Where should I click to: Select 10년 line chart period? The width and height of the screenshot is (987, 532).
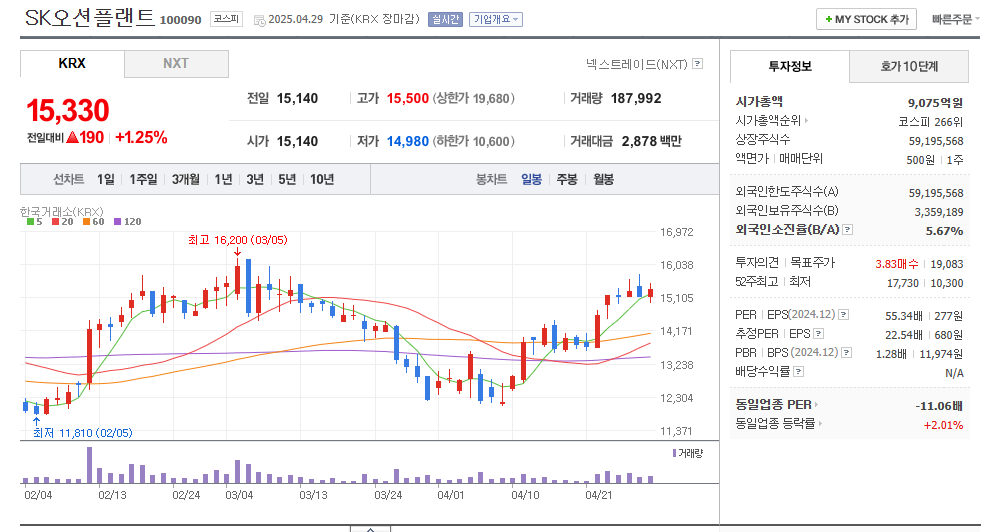point(322,179)
